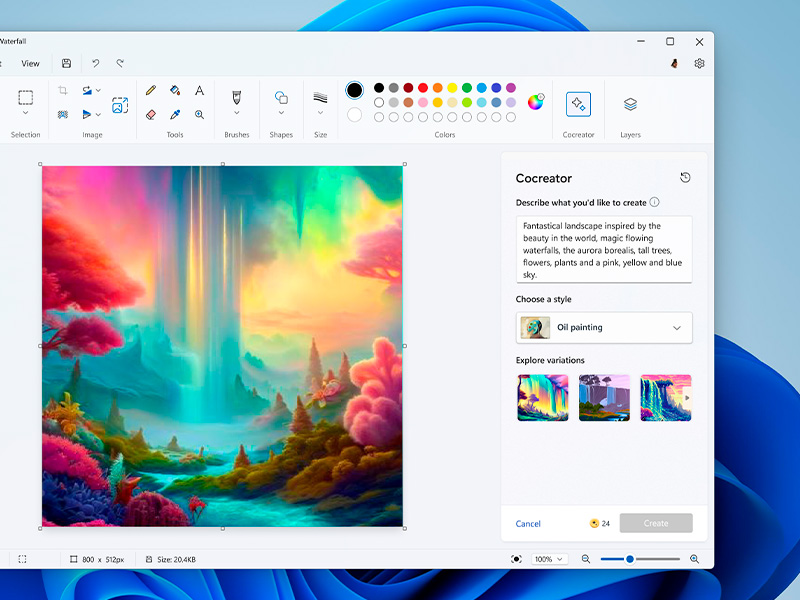The width and height of the screenshot is (800, 600).
Task: Expand the Selection tool dropdown
Action: point(26,114)
